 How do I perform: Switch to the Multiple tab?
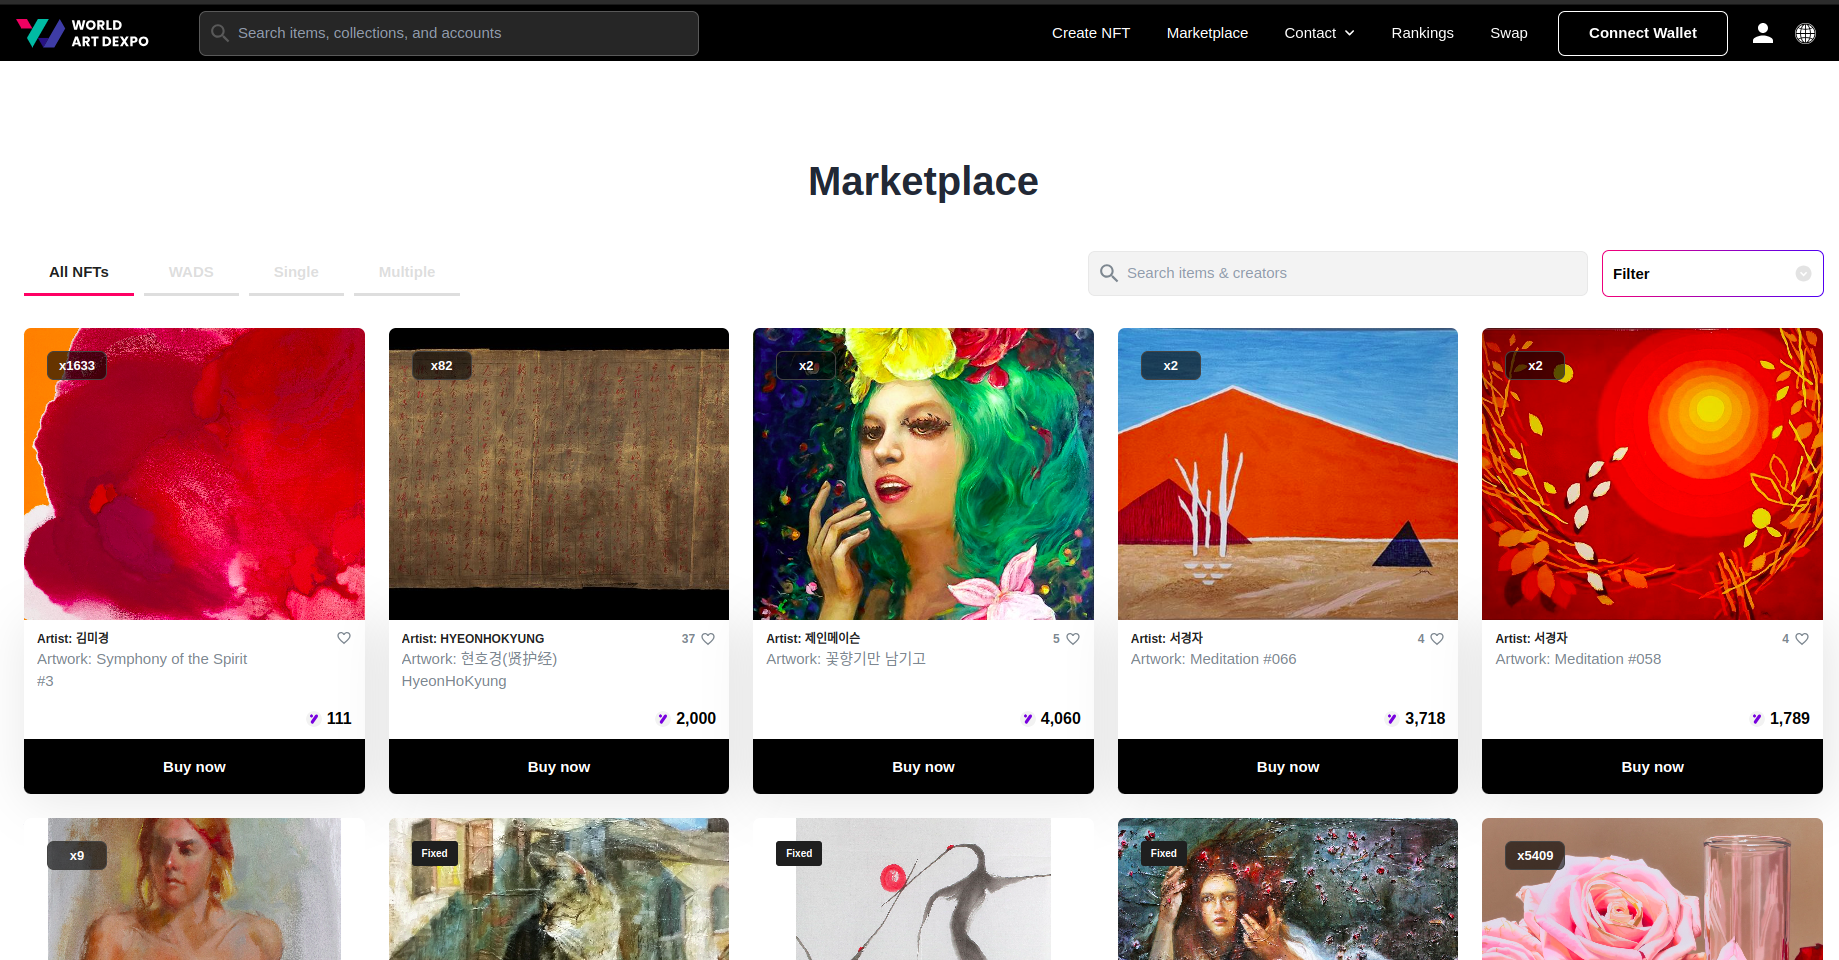(x=407, y=272)
